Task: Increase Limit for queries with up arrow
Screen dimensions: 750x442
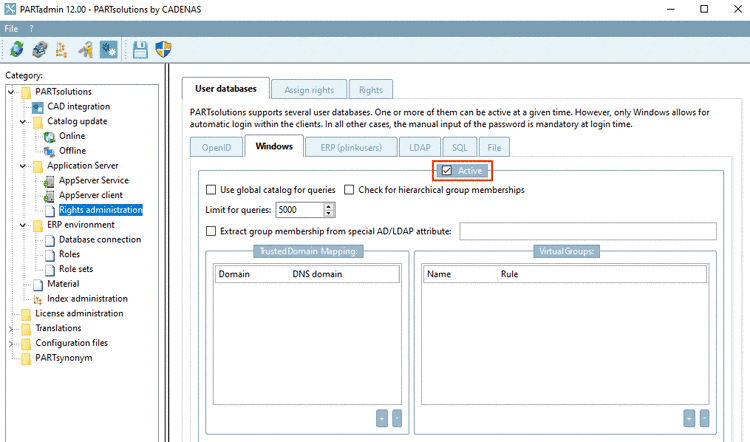Action: [329, 206]
